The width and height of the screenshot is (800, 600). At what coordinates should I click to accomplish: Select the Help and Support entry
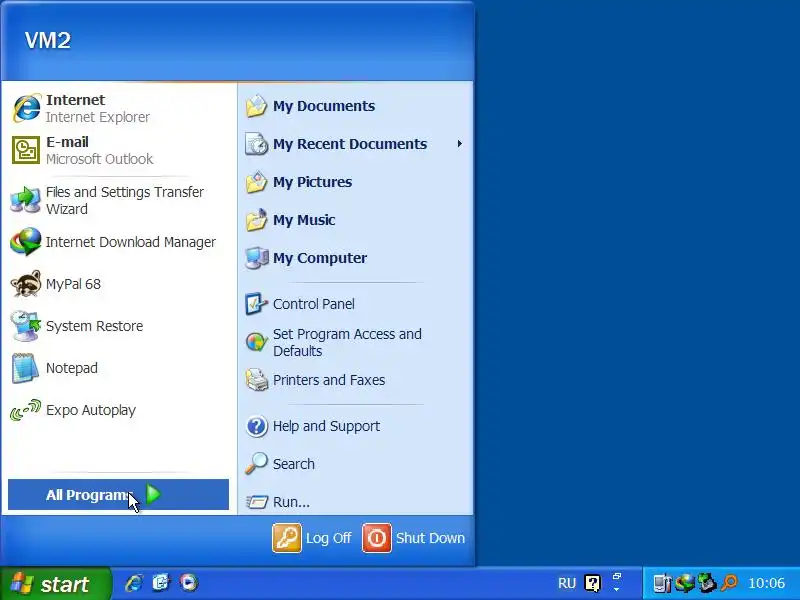coord(356,426)
